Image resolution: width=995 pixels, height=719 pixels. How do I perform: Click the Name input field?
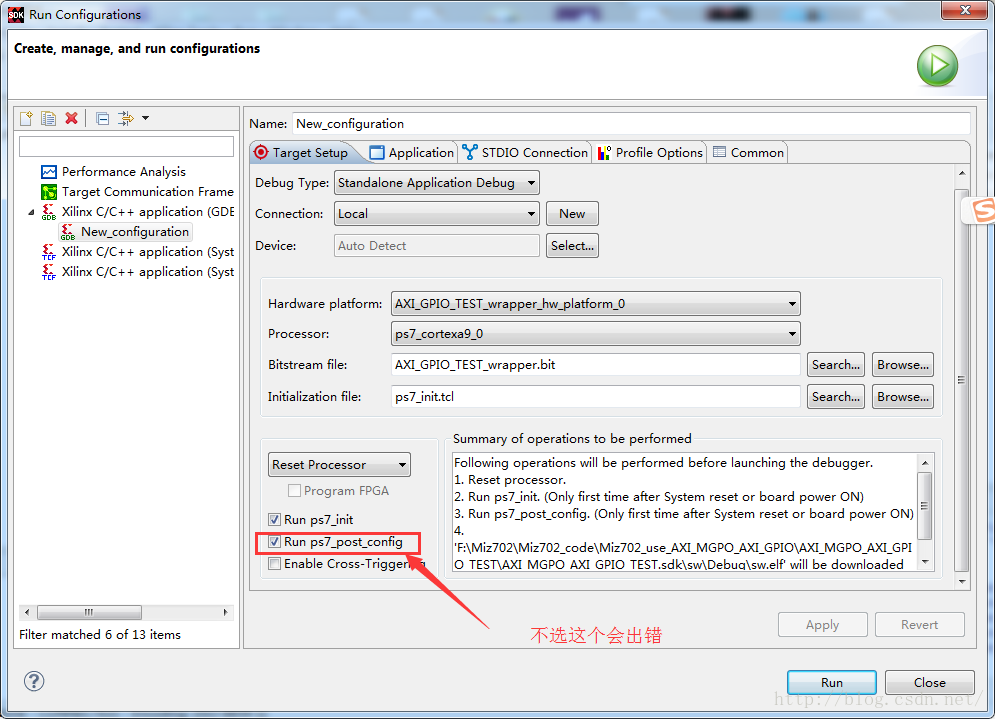pos(631,124)
